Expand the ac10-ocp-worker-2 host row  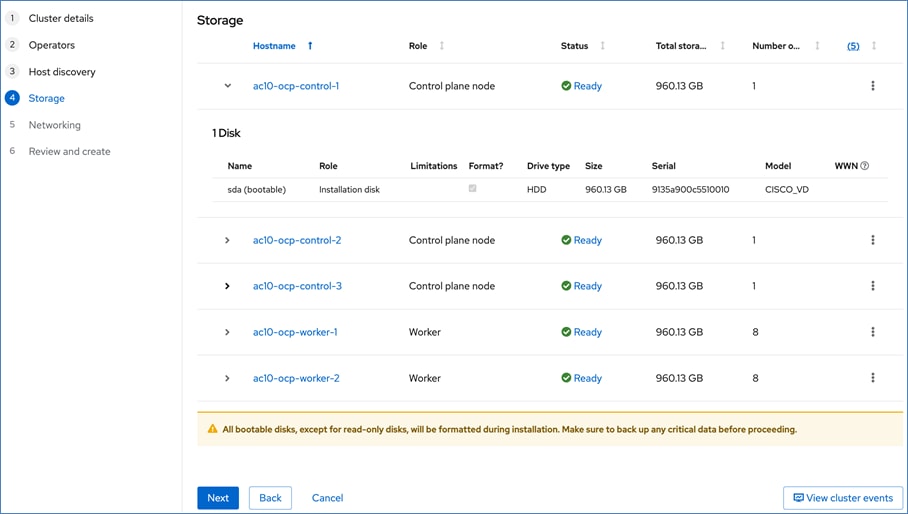click(227, 377)
